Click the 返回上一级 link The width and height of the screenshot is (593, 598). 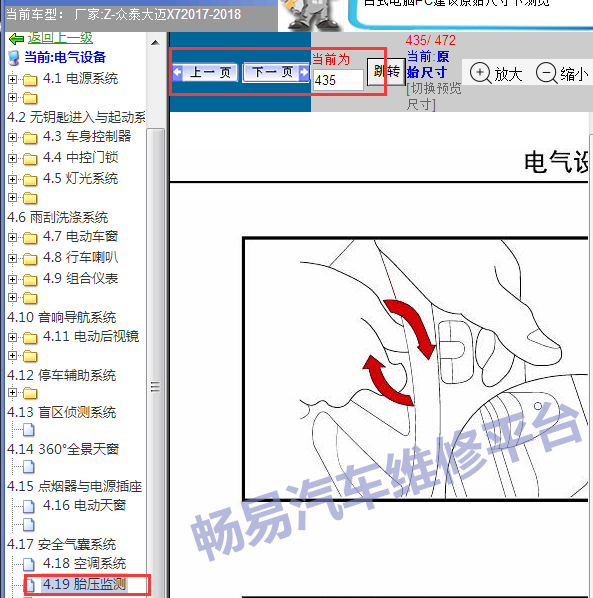pos(60,38)
